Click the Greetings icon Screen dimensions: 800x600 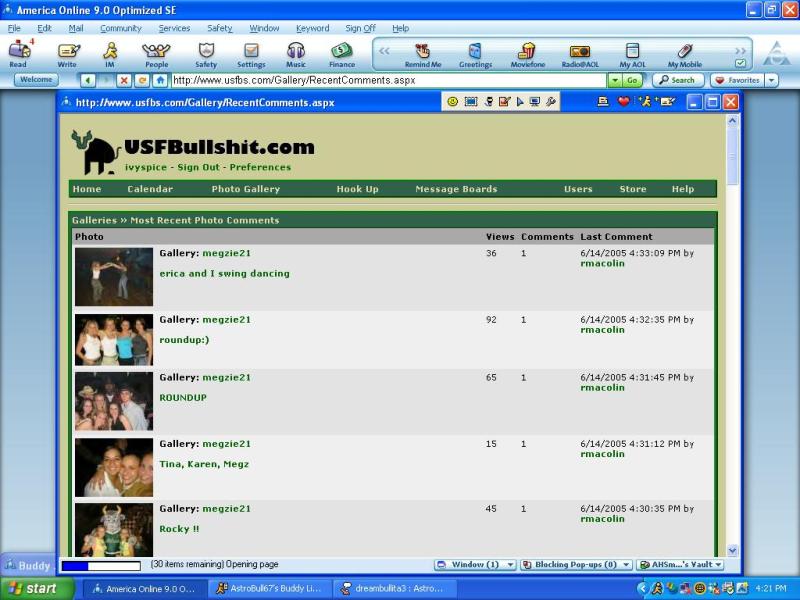coord(475,55)
